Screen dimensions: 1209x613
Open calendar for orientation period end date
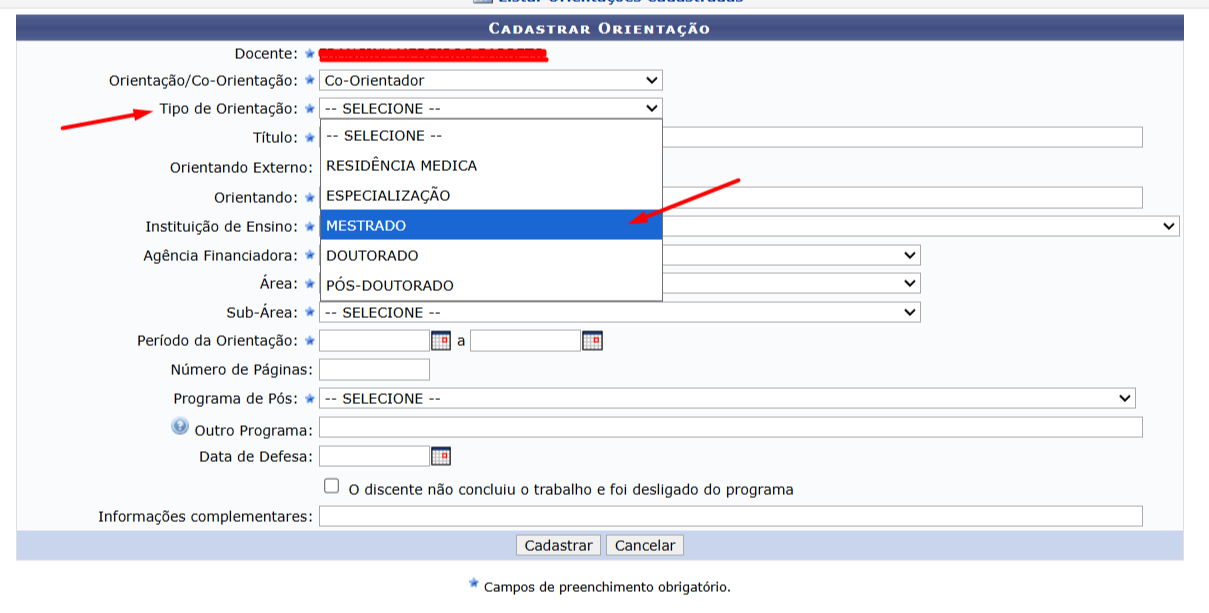592,341
